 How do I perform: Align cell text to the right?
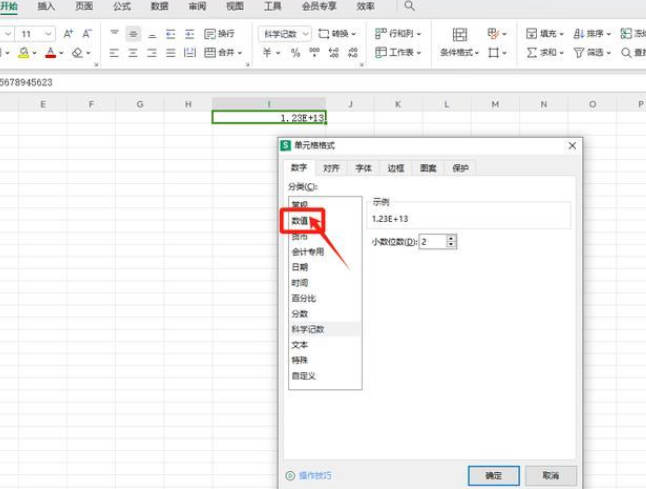pos(152,52)
